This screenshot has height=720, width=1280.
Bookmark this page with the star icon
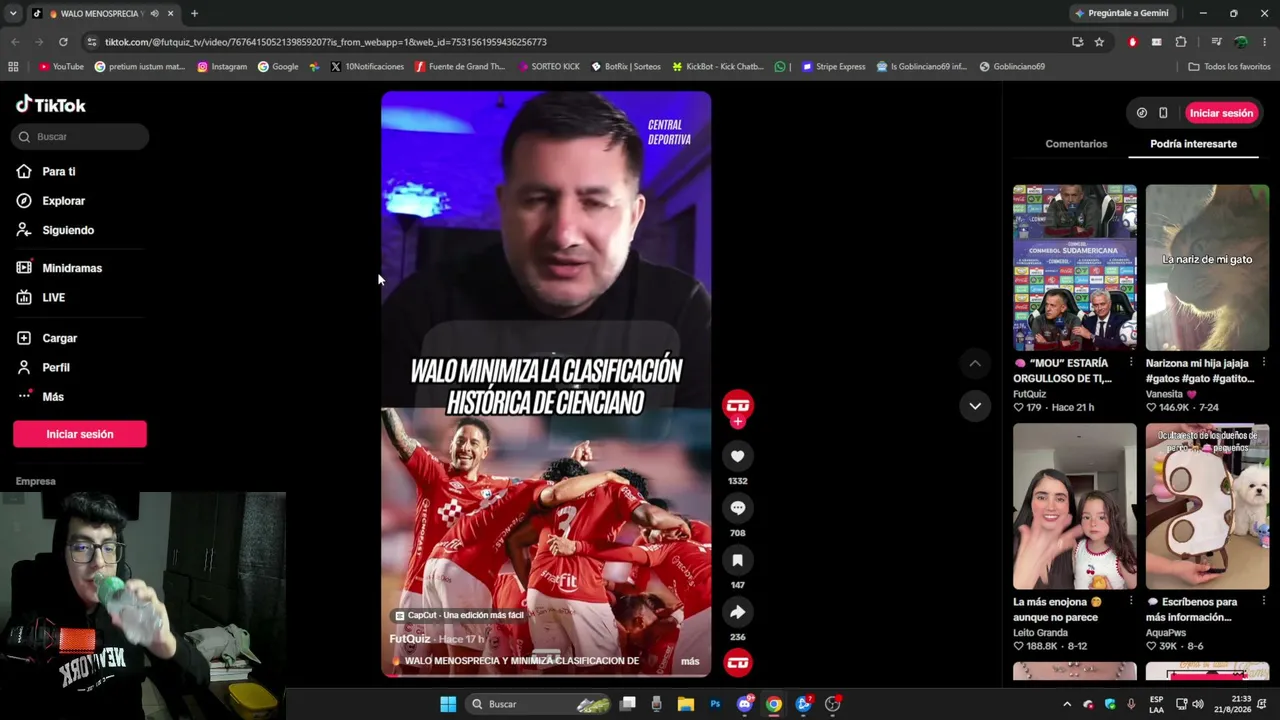pyautogui.click(x=1099, y=42)
